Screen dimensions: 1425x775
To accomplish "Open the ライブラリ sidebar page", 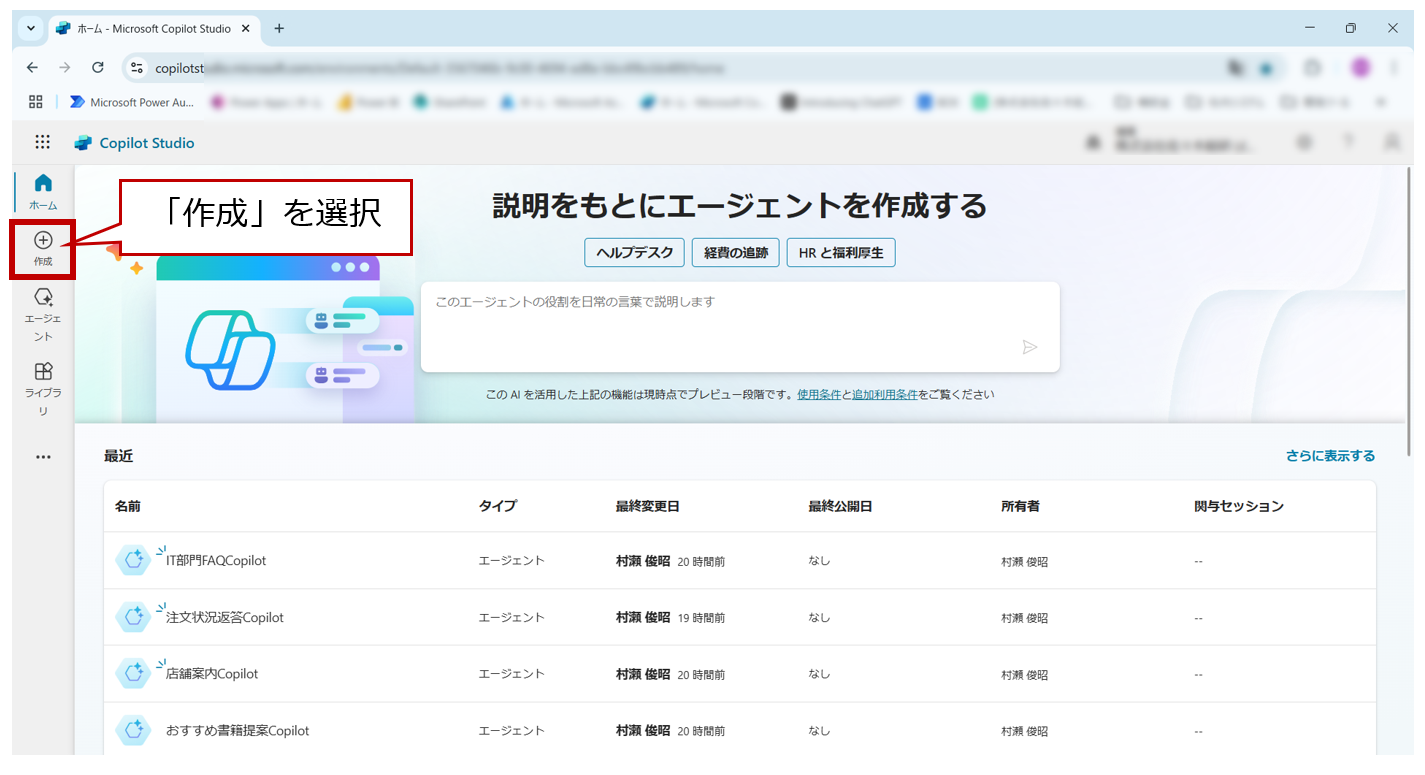I will (x=43, y=390).
